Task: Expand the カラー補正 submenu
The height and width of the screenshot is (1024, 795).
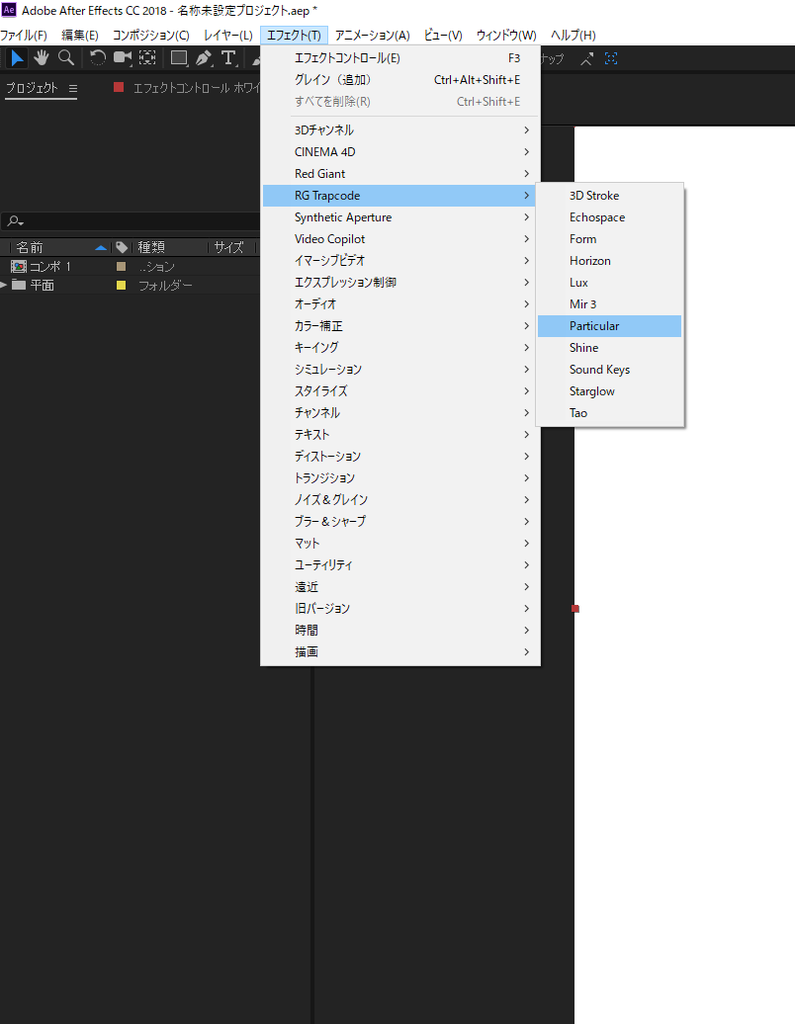Action: pos(400,326)
